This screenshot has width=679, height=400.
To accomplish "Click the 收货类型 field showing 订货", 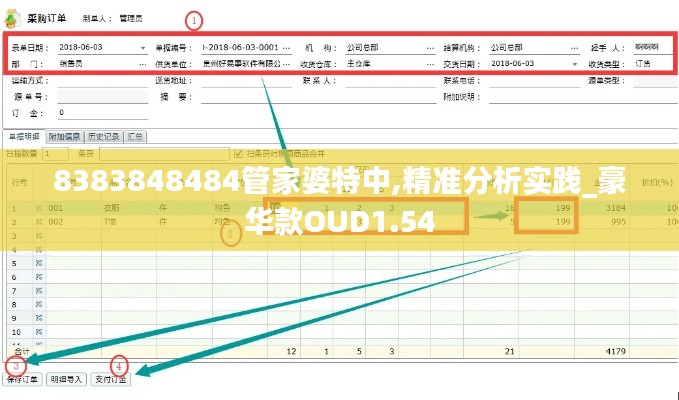I will pos(656,64).
